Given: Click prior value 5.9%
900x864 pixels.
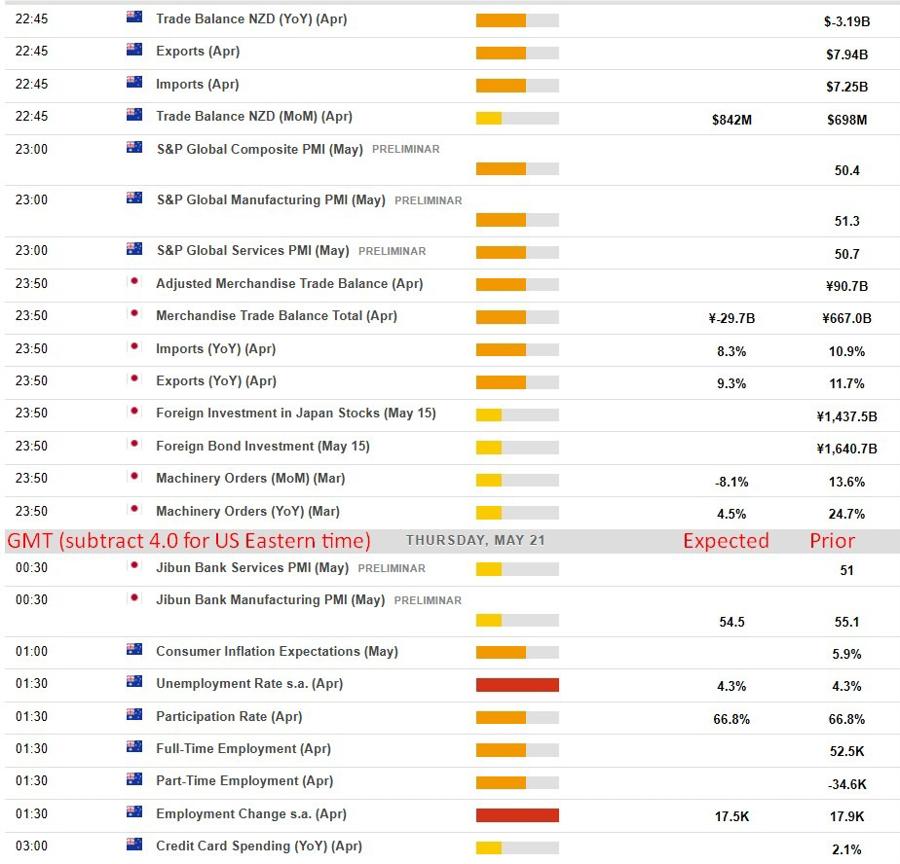Looking at the screenshot, I should click(x=847, y=654).
